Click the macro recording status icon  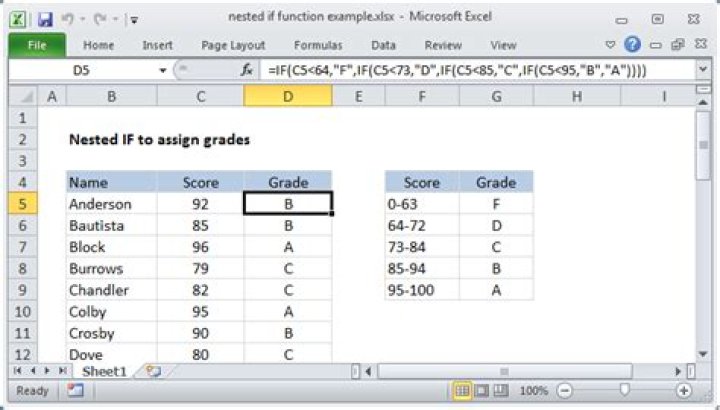click(x=75, y=391)
